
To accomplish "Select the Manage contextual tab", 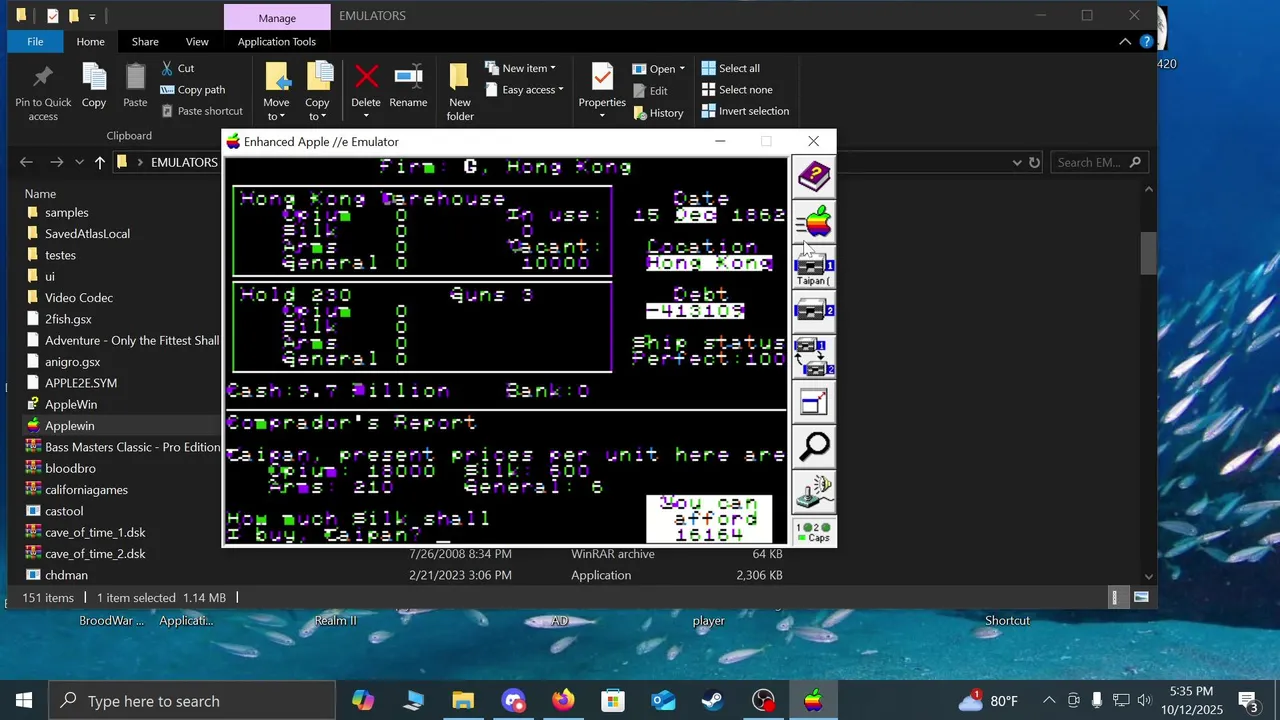I will (x=277, y=18).
